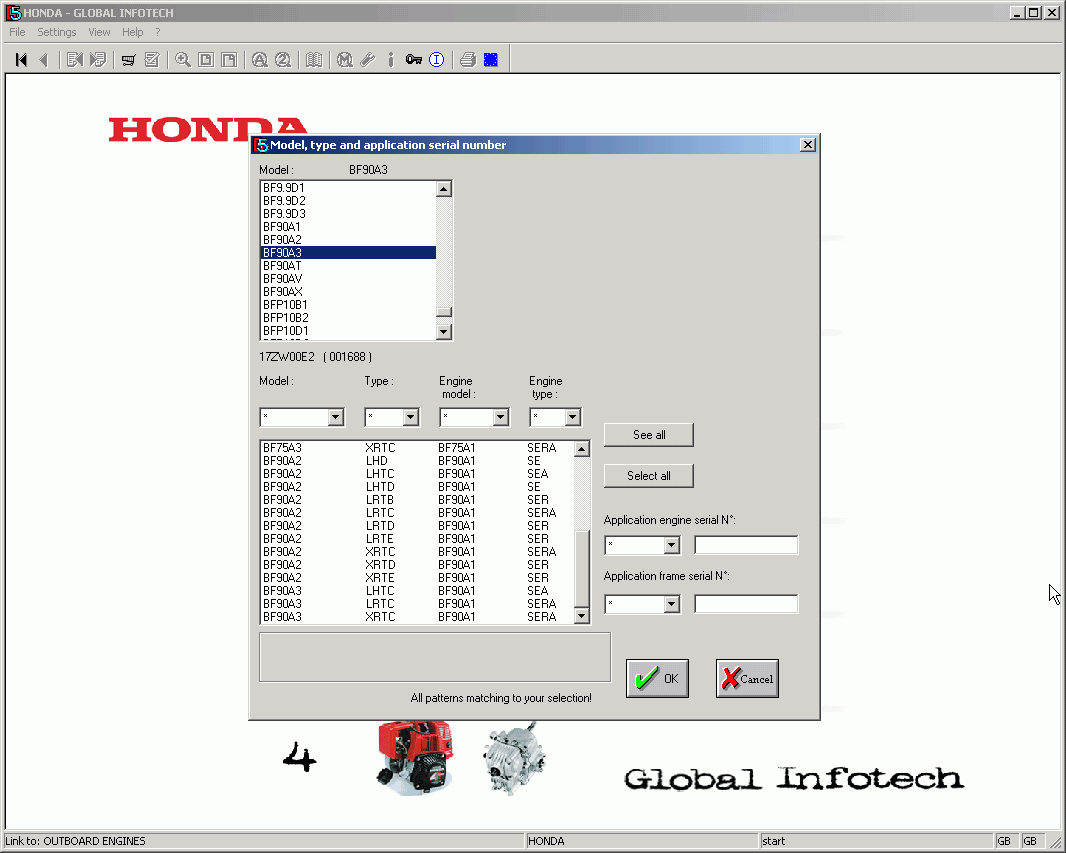Expand the Engine model filter dropdown

[500, 417]
